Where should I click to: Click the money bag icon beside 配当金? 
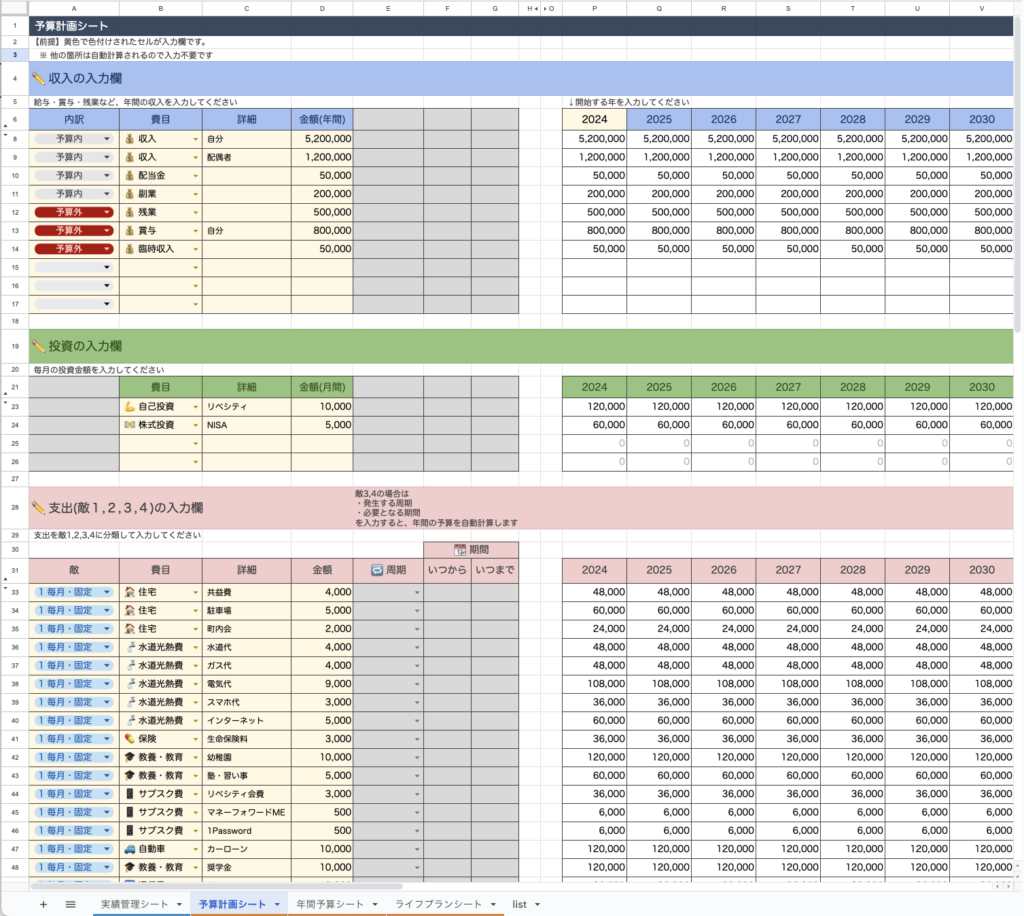tap(129, 175)
